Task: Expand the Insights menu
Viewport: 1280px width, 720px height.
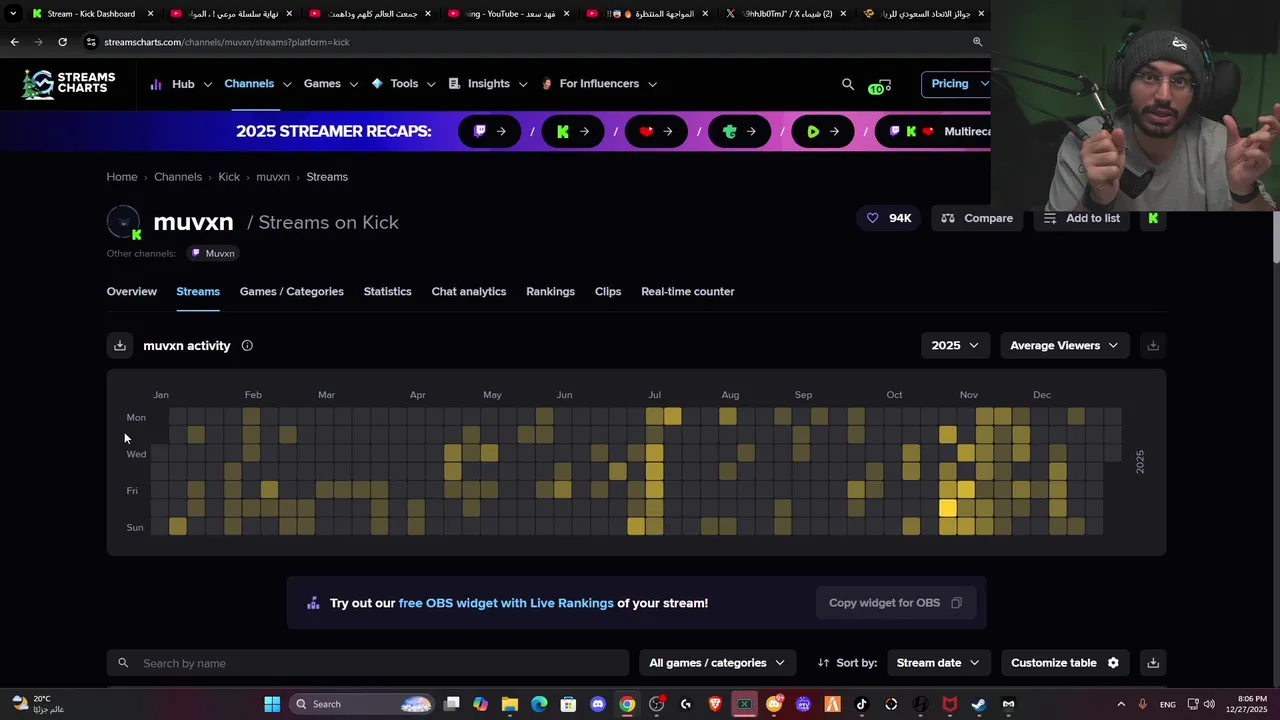Action: [x=488, y=84]
